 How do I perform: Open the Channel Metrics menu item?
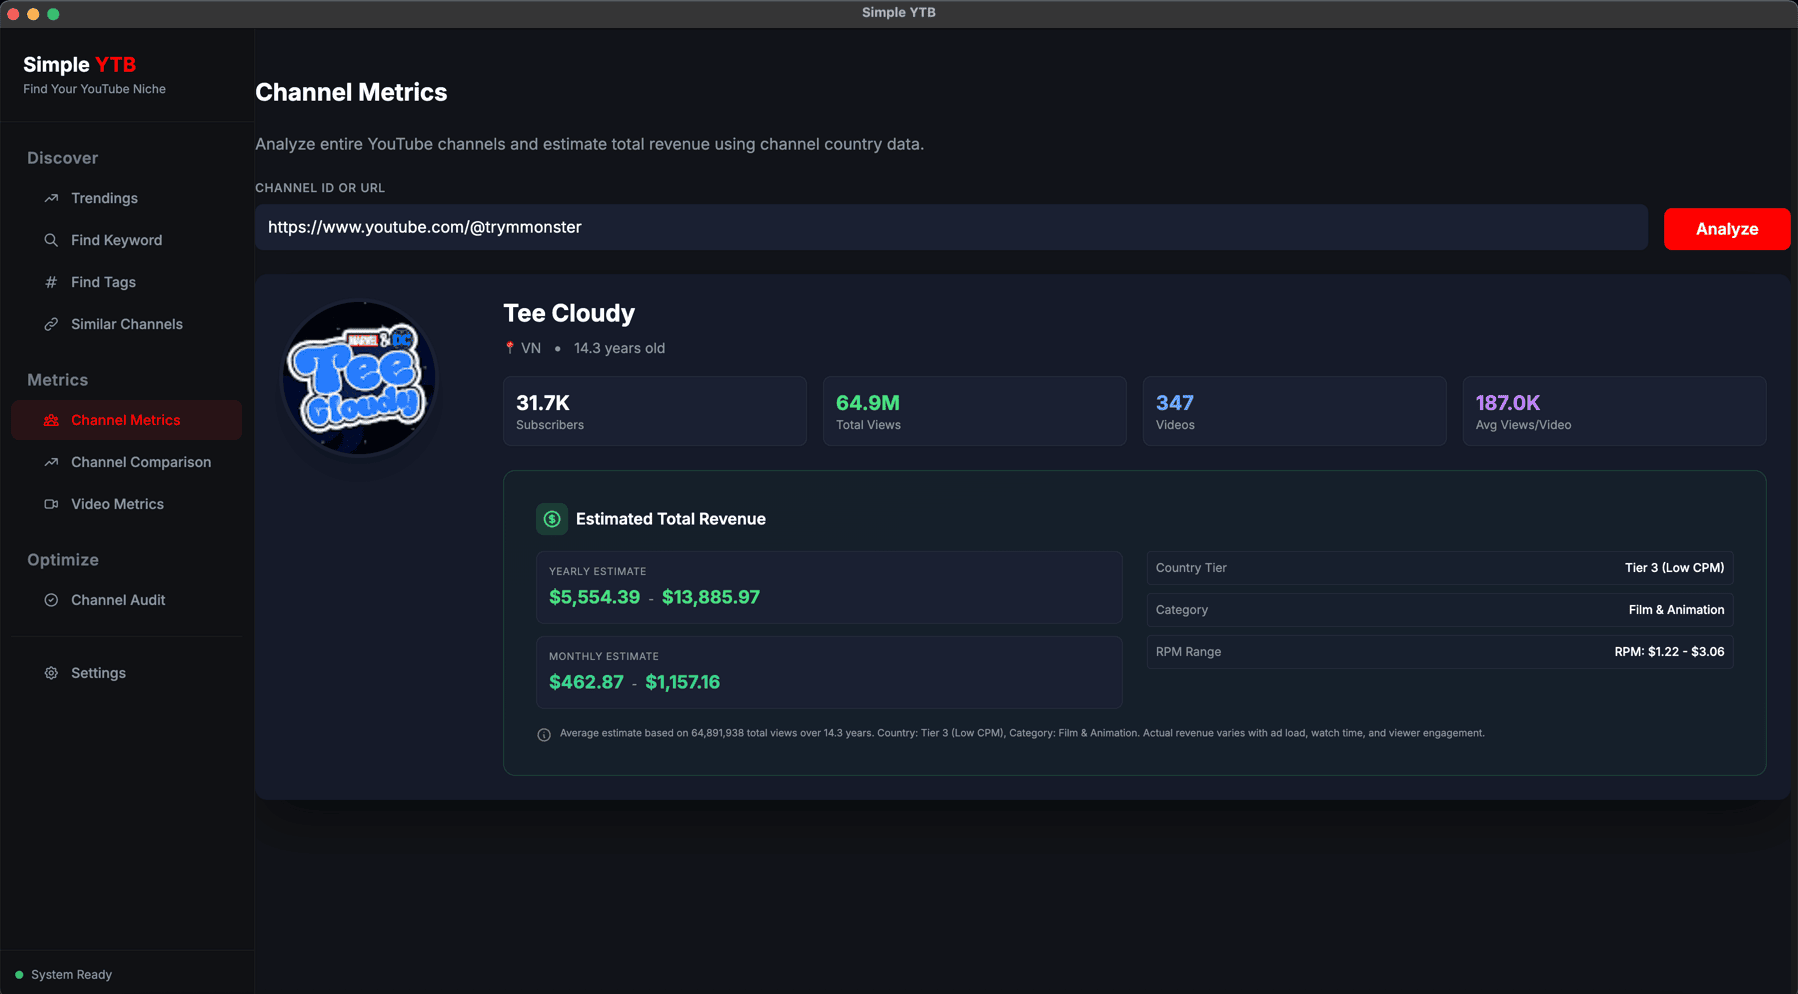click(x=126, y=420)
